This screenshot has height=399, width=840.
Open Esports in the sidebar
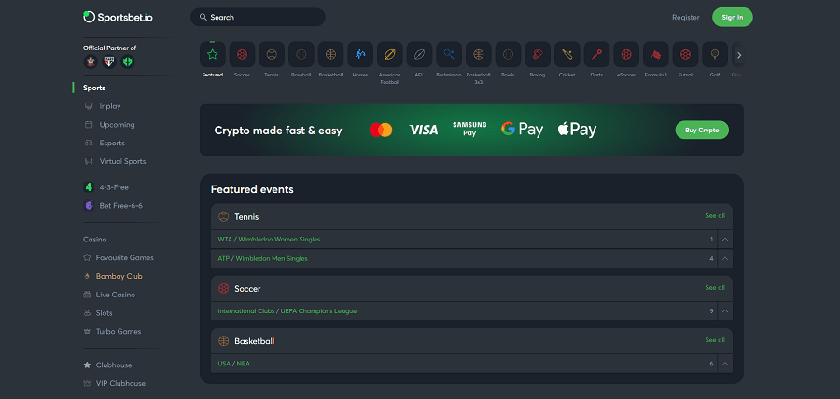click(112, 143)
